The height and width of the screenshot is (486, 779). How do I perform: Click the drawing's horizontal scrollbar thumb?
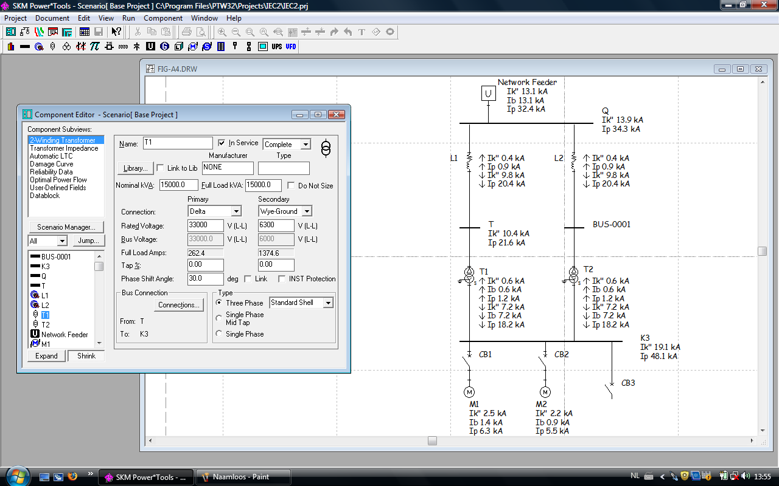click(432, 441)
